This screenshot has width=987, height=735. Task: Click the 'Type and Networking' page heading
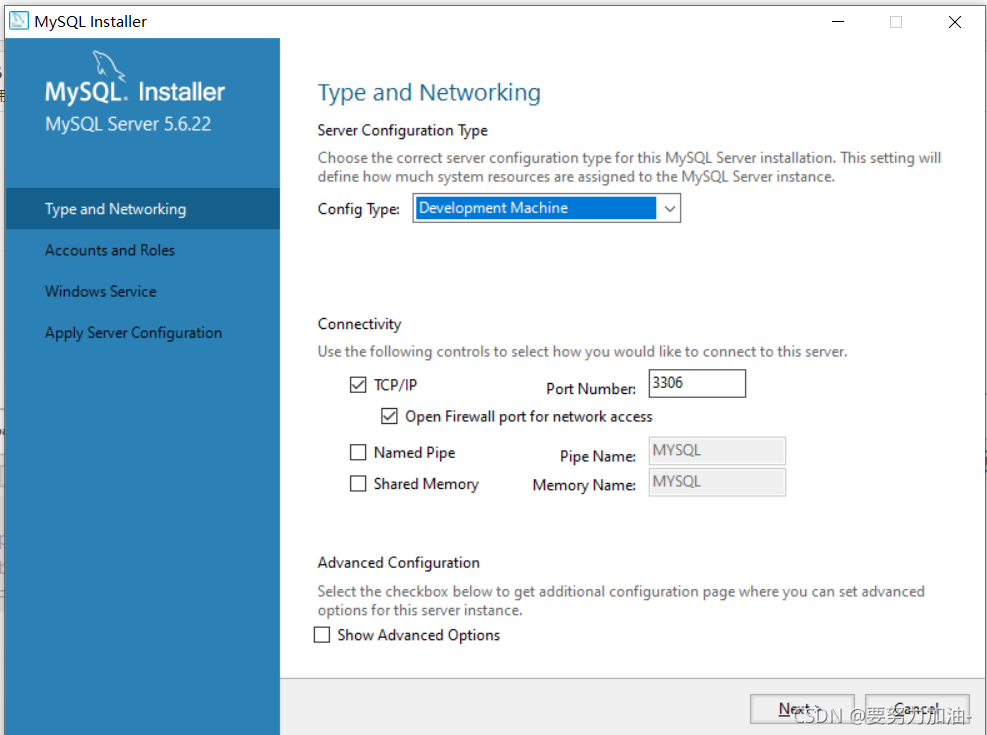tap(429, 93)
